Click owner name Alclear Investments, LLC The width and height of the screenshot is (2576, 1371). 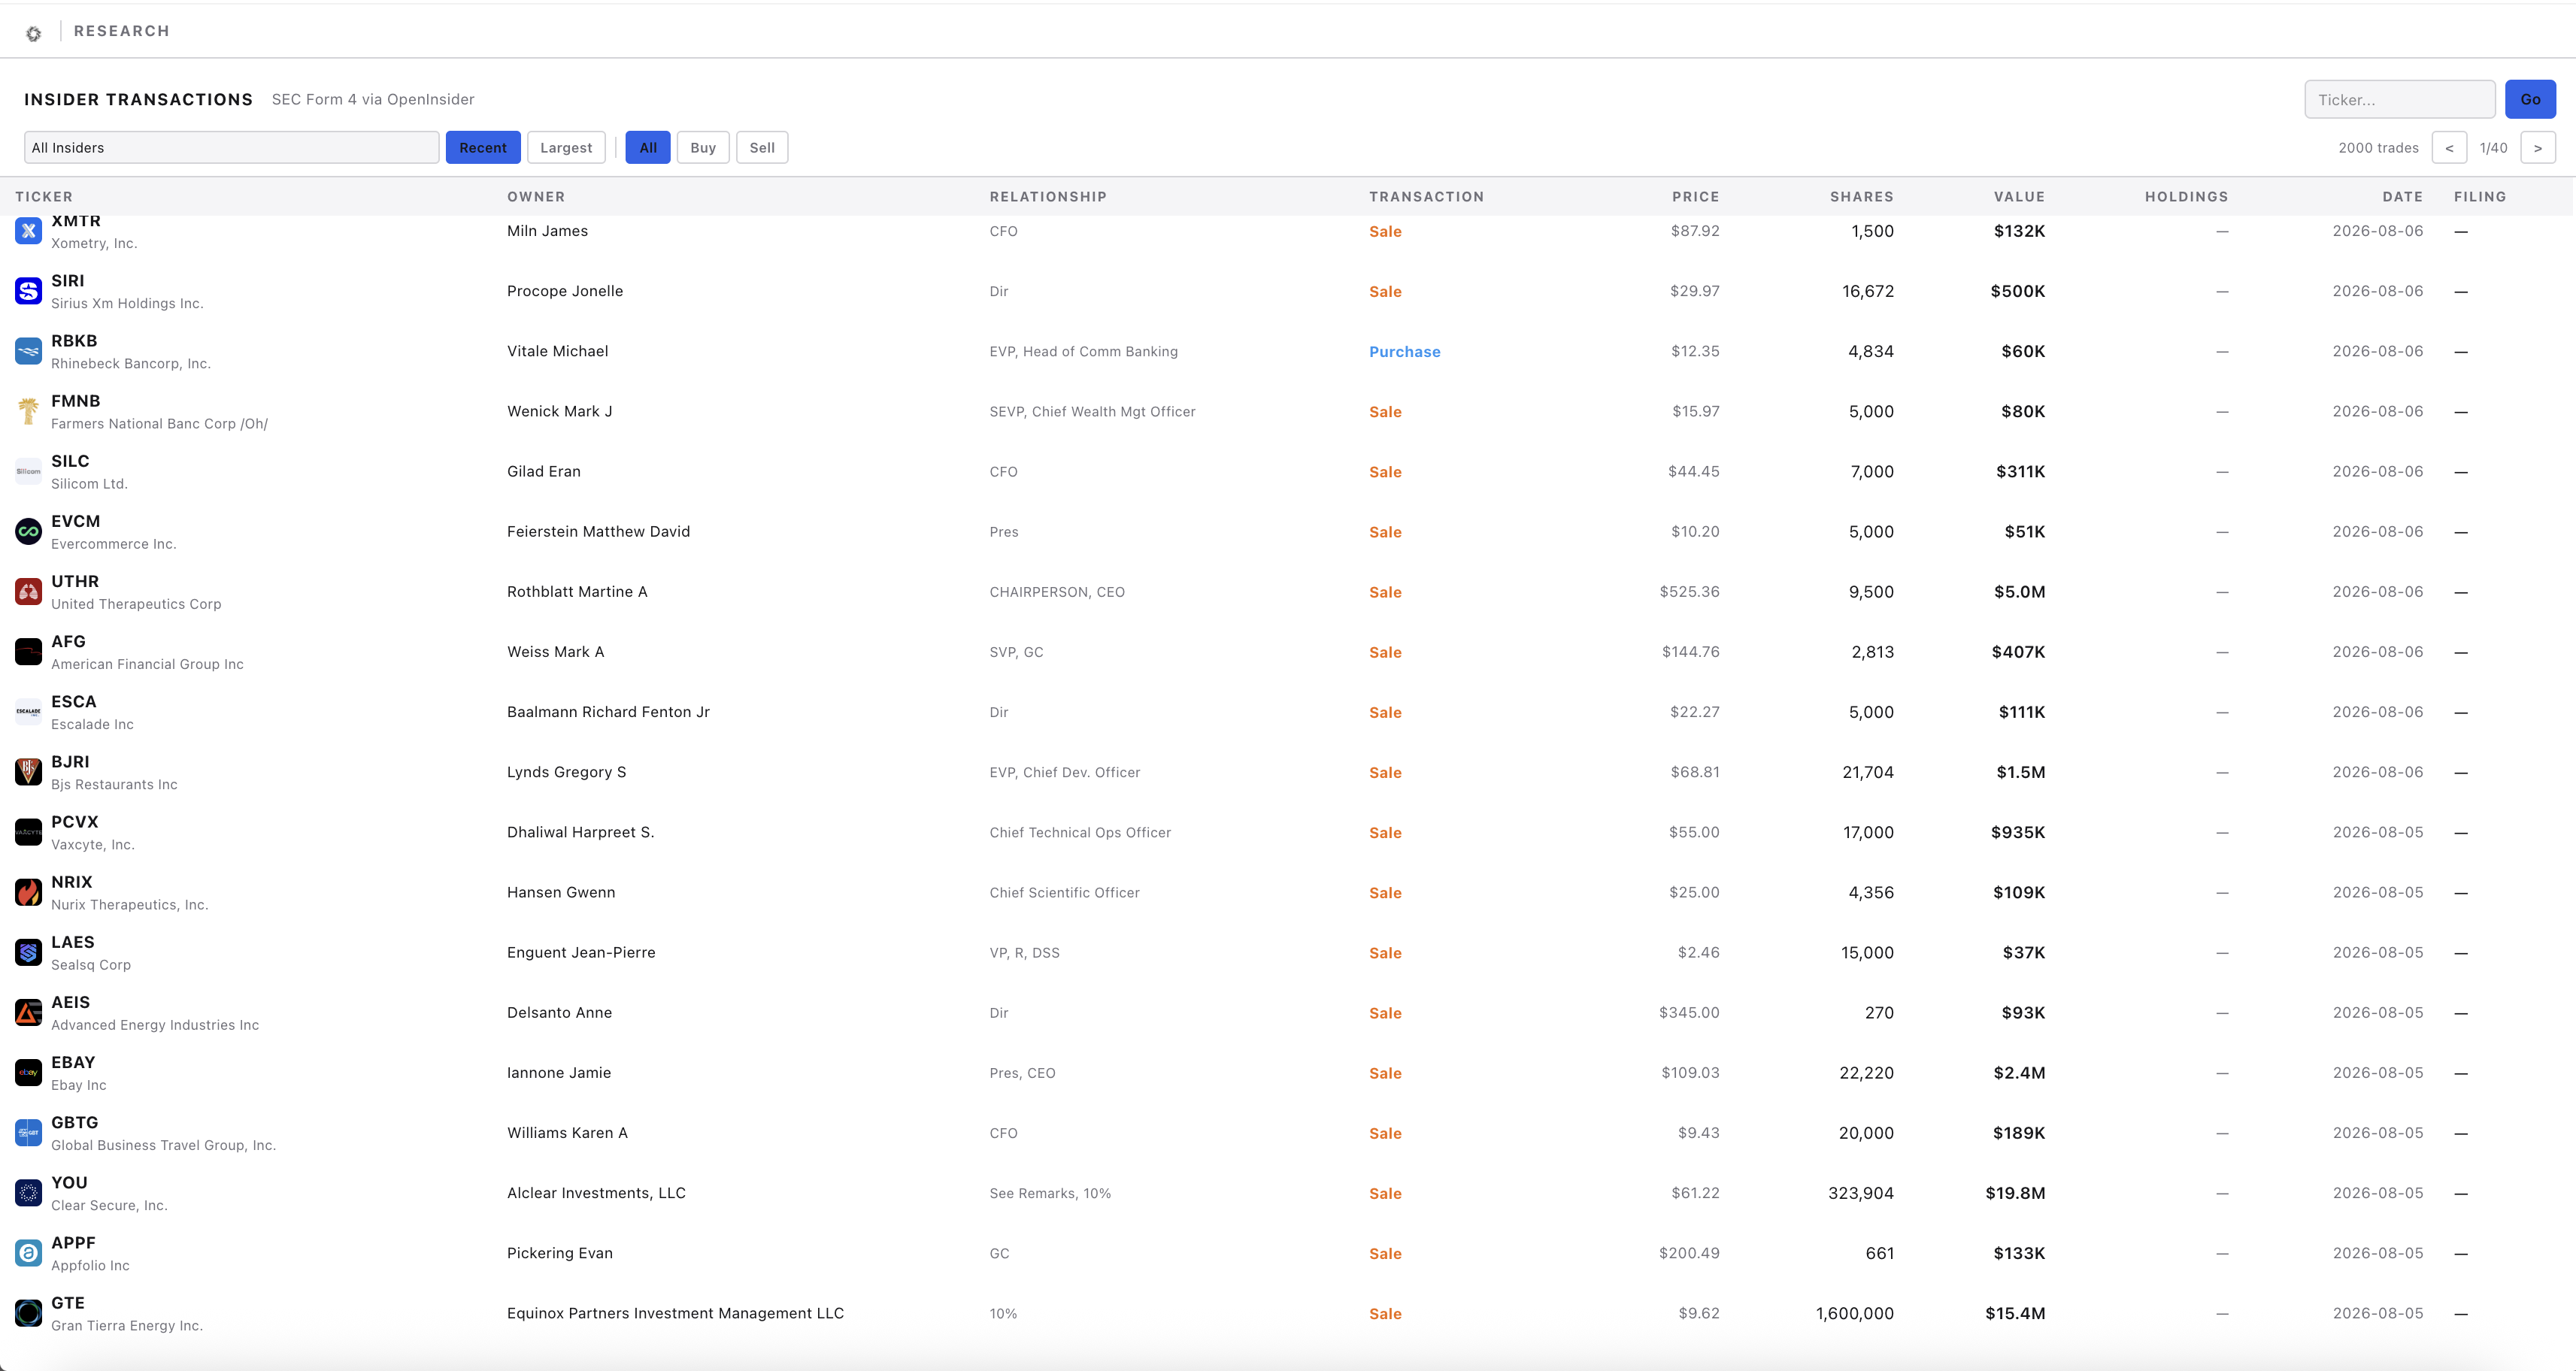pyautogui.click(x=596, y=1193)
